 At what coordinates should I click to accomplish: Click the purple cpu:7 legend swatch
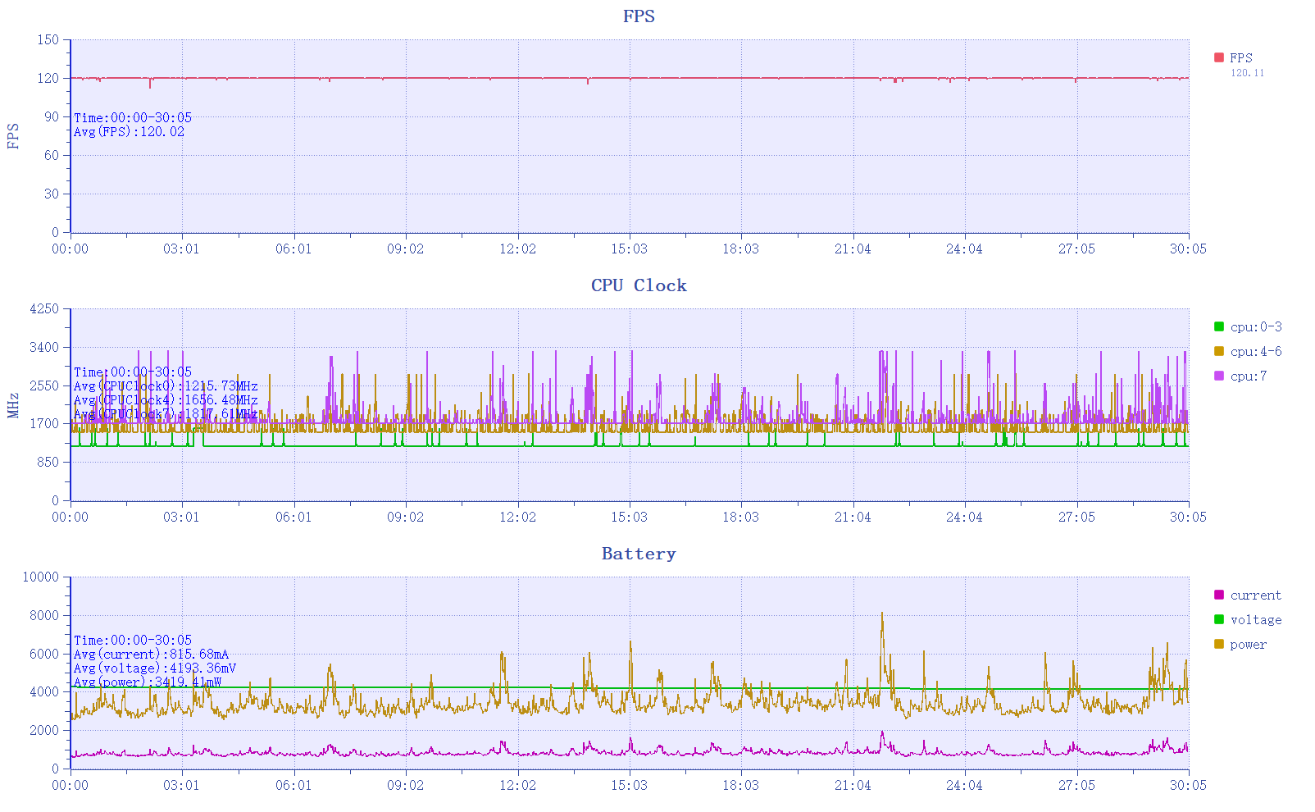[x=1218, y=376]
